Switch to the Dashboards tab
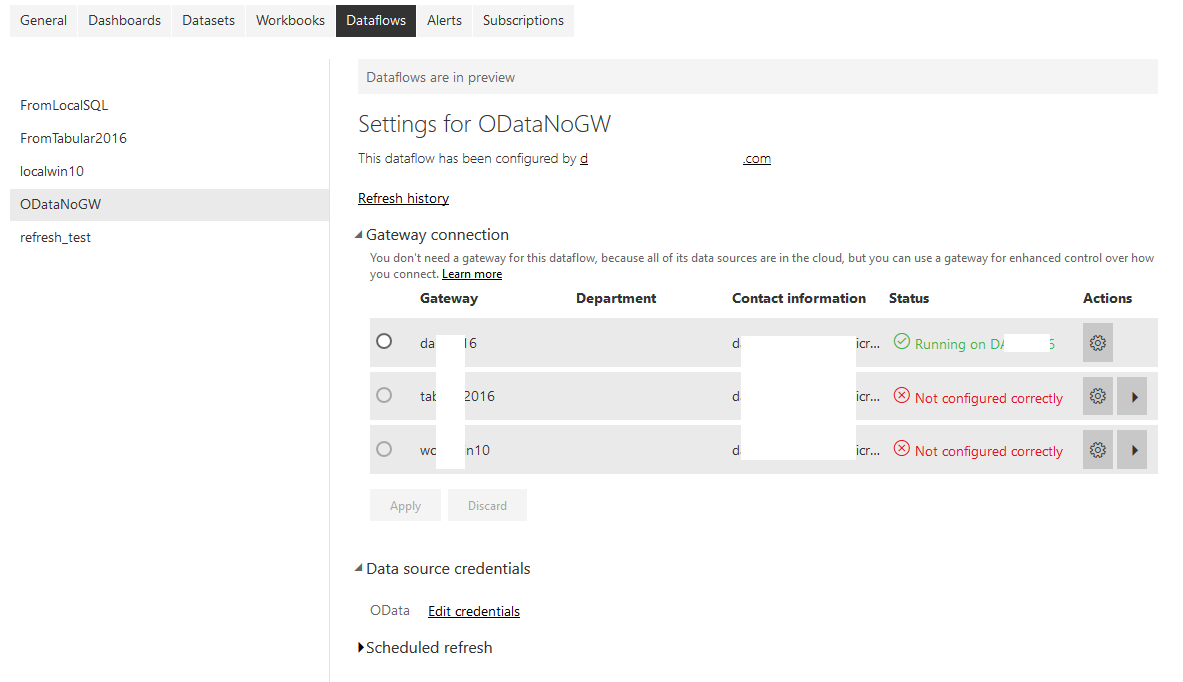The width and height of the screenshot is (1183, 682). (124, 20)
